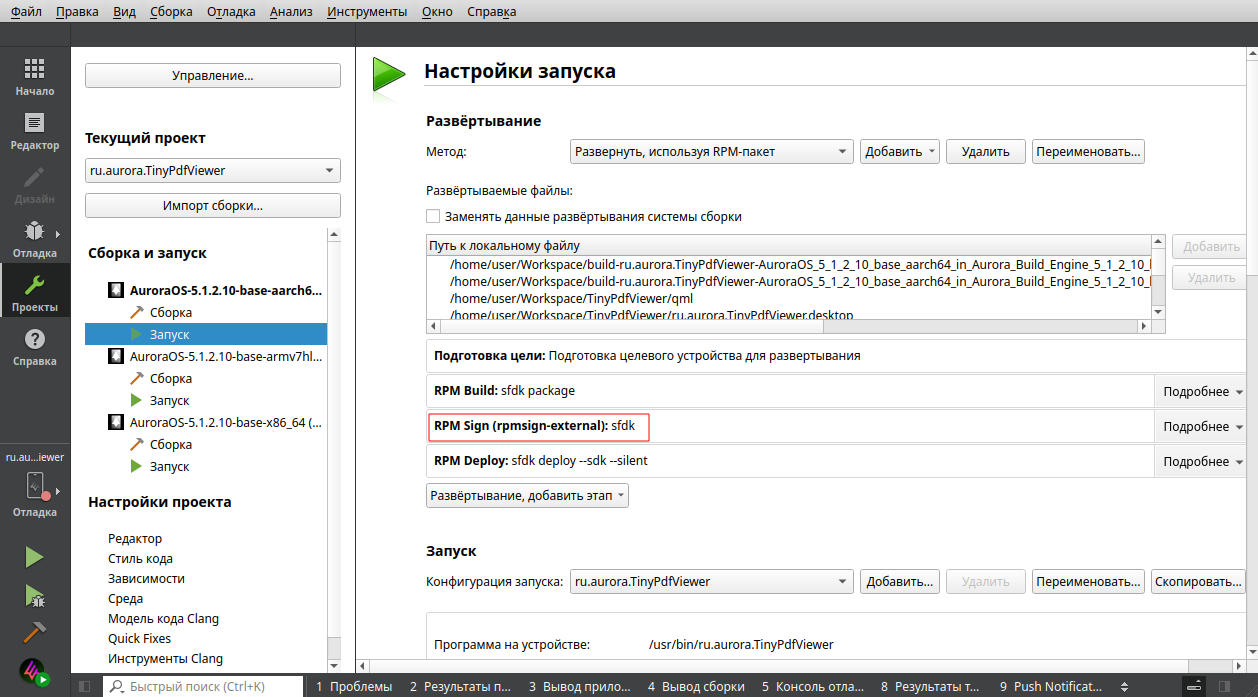Viewport: 1258px width, 697px height.
Task: Click AuroraOS-5.1.2.10-base-armv7hl kit icon
Action: tap(116, 357)
